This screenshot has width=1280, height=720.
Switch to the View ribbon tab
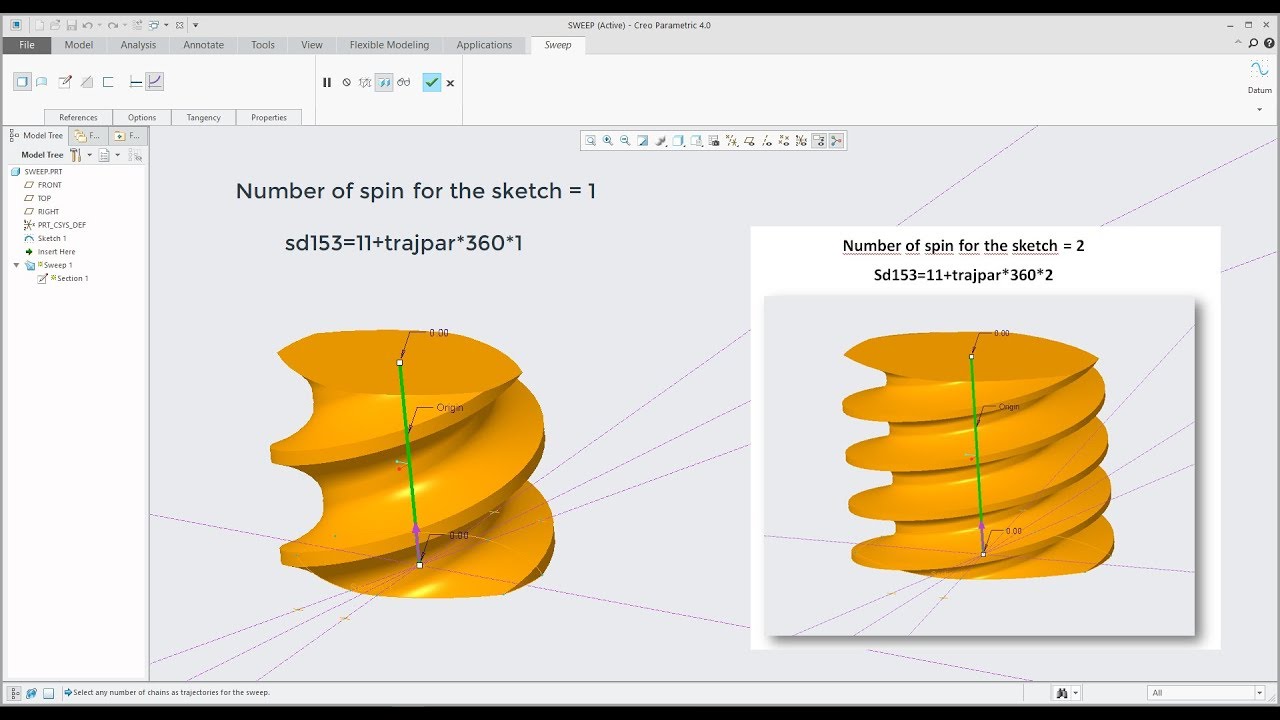point(312,45)
